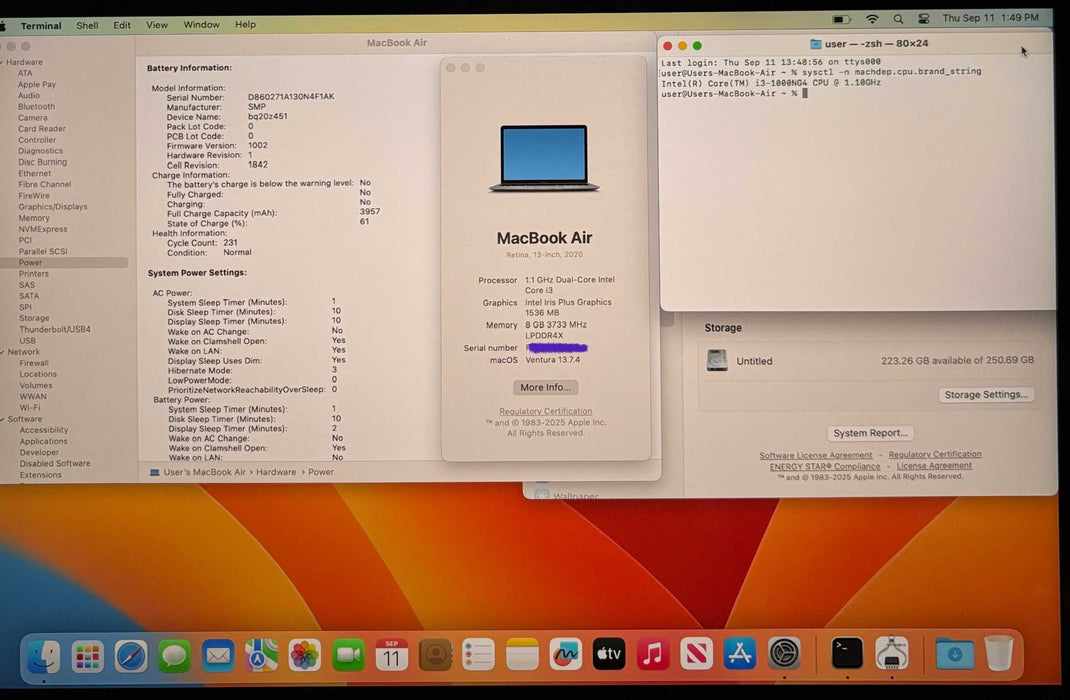Click the Storage Settings... button
The image size is (1070, 700).
pyautogui.click(x=986, y=394)
